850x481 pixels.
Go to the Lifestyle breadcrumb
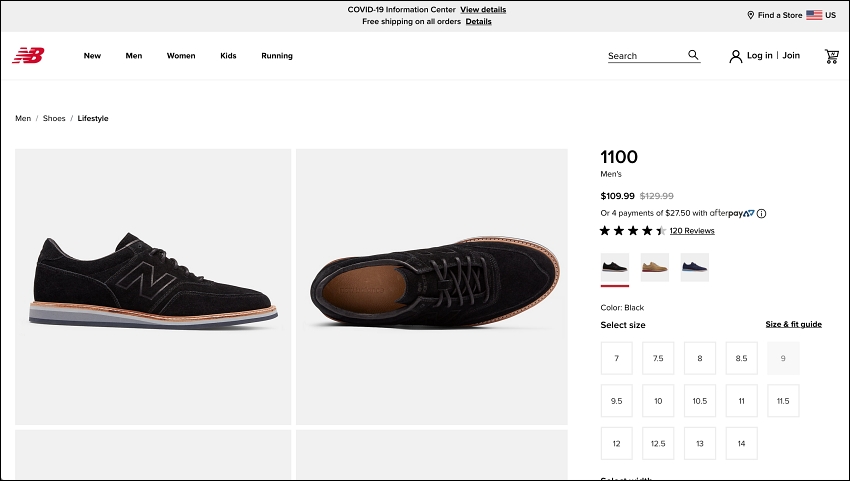pos(93,118)
